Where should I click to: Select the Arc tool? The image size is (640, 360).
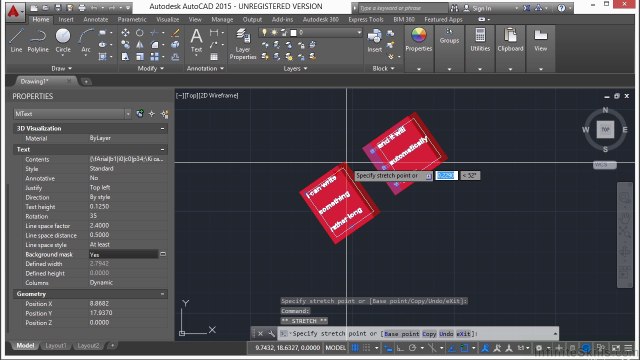(x=86, y=40)
